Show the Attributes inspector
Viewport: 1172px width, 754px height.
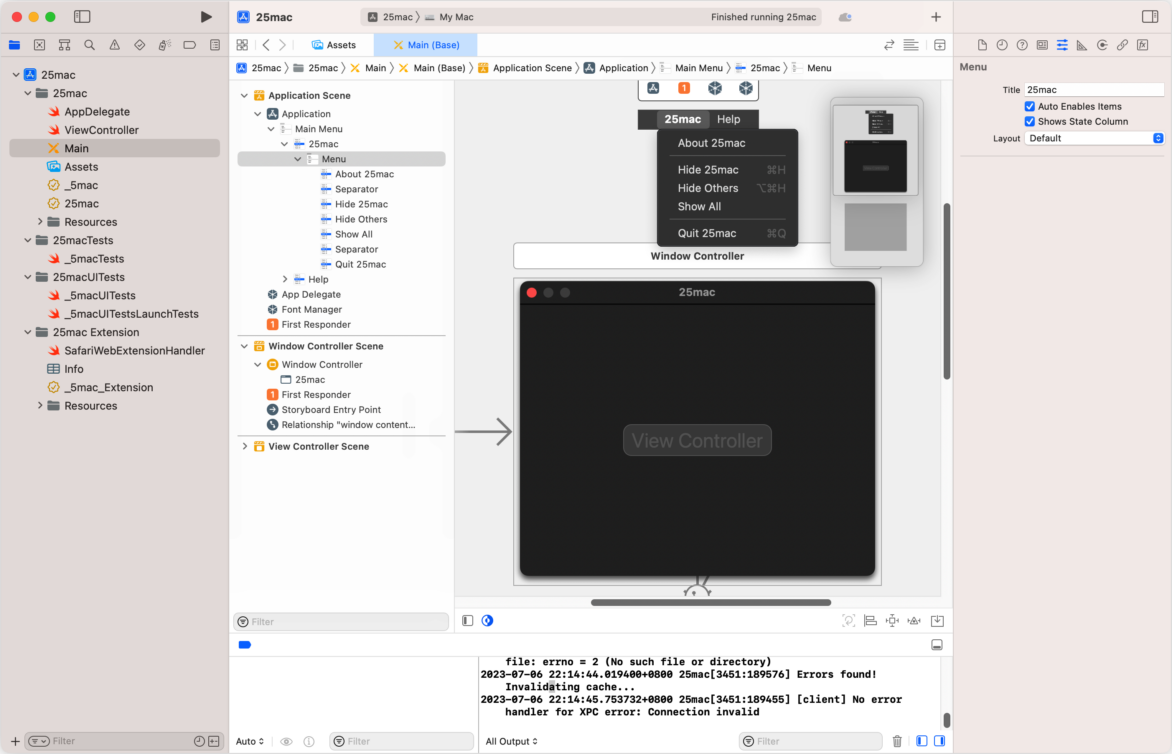1062,45
